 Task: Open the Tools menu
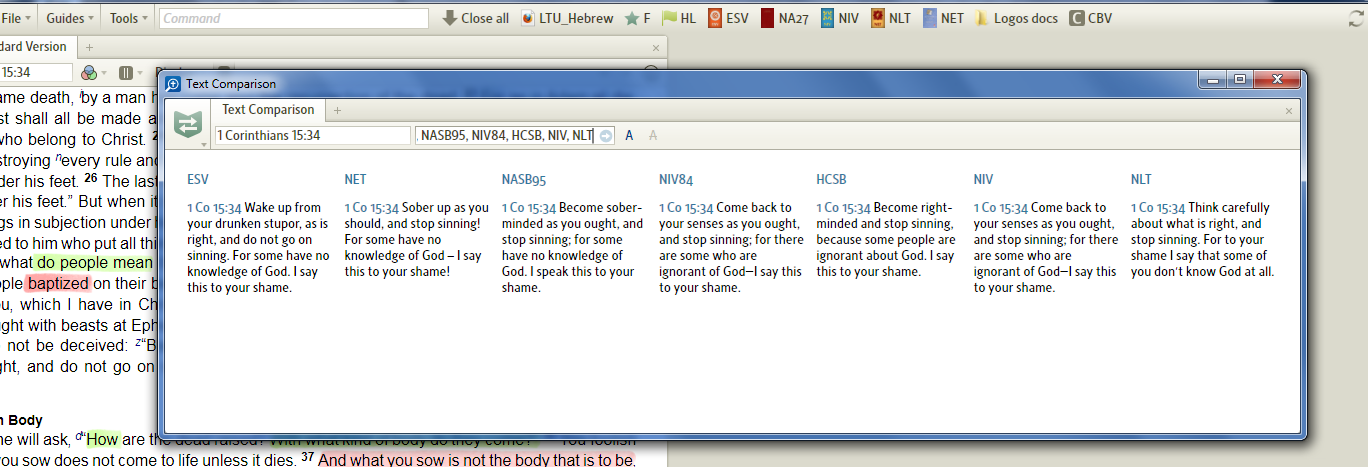[x=129, y=18]
